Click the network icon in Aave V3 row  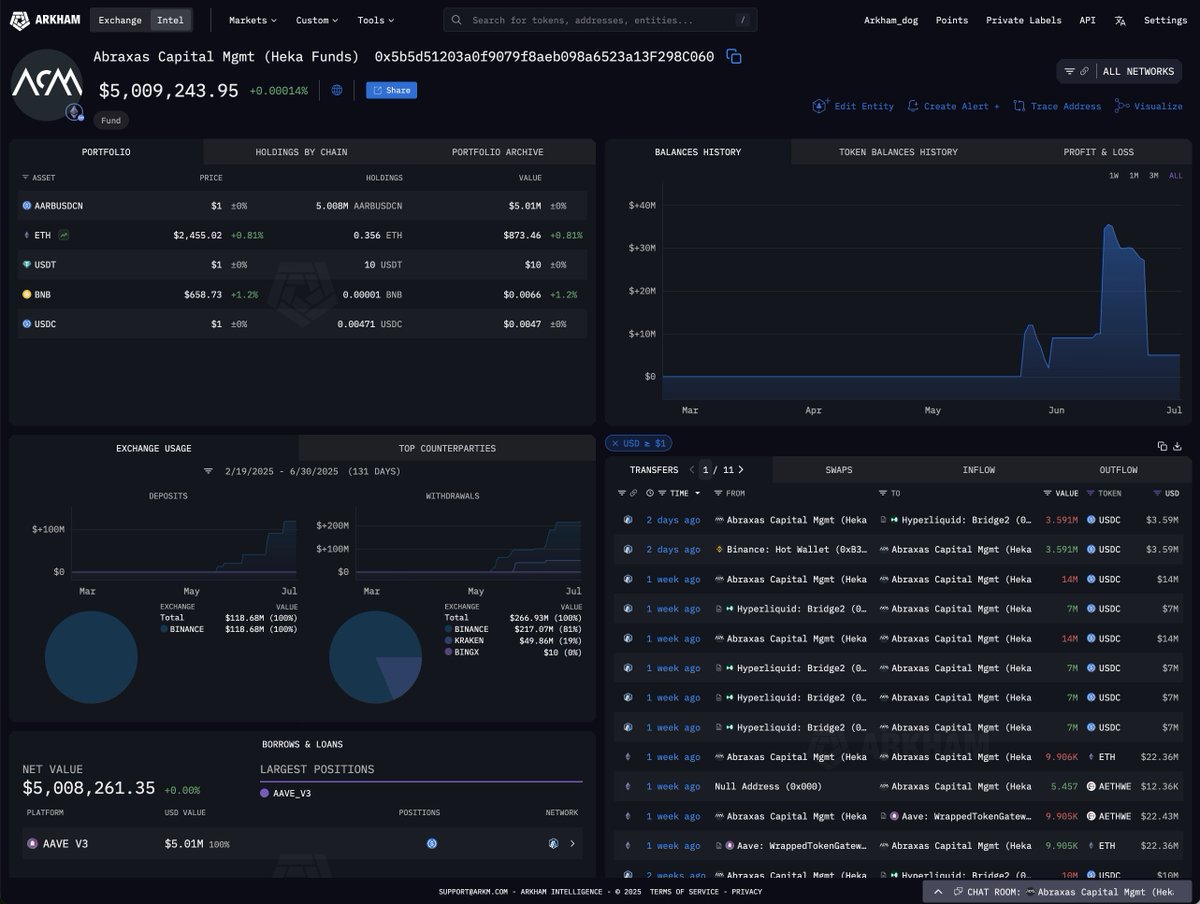pyautogui.click(x=553, y=844)
